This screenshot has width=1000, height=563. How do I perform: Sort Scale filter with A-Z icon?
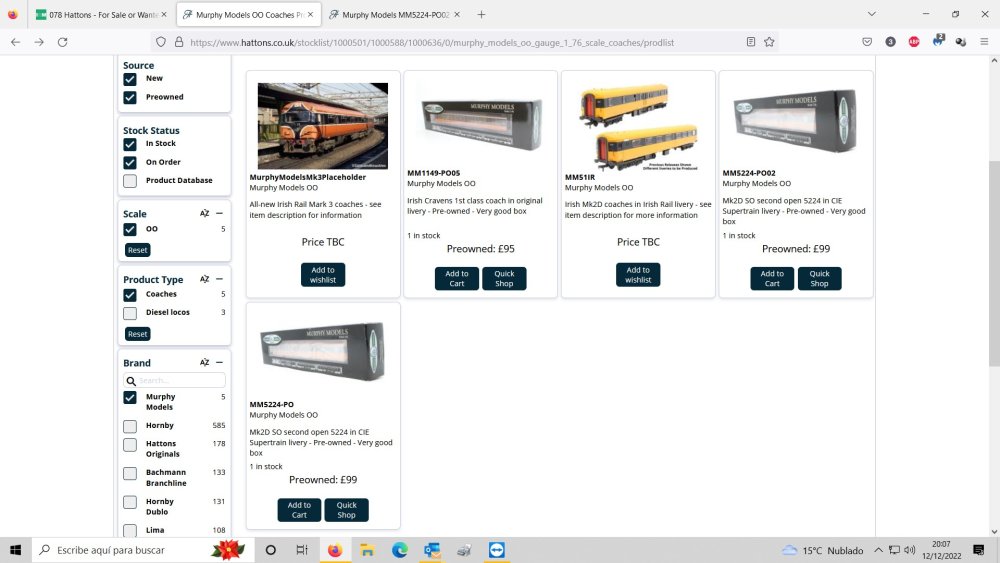tap(204, 214)
